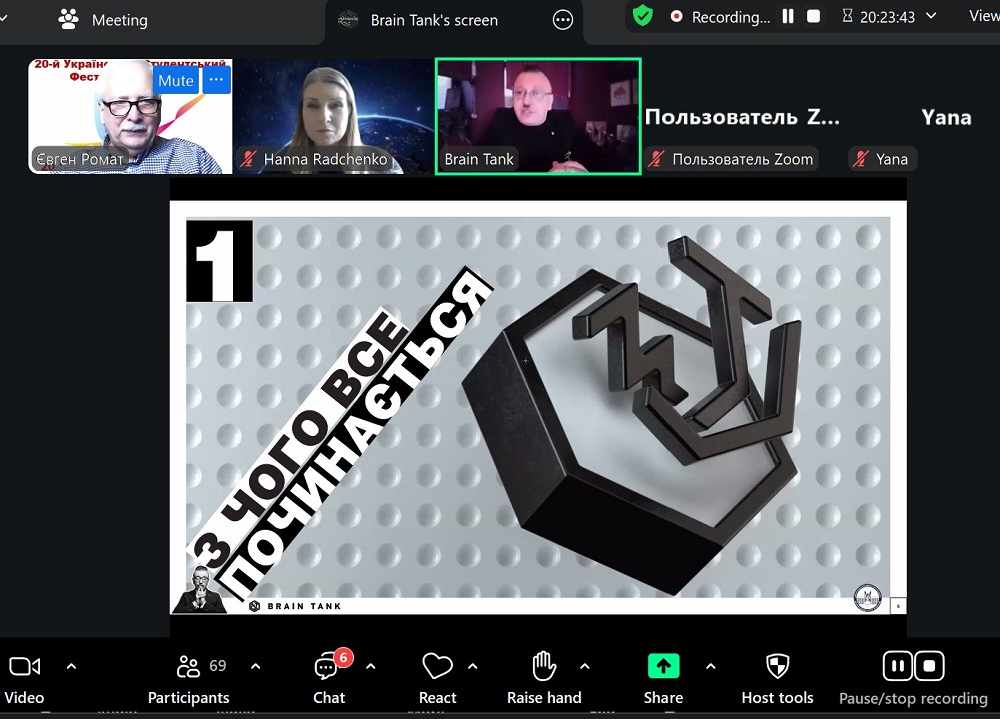Open more options for Brain Tank's screen
Viewport: 1000px width, 719px height.
point(563,20)
